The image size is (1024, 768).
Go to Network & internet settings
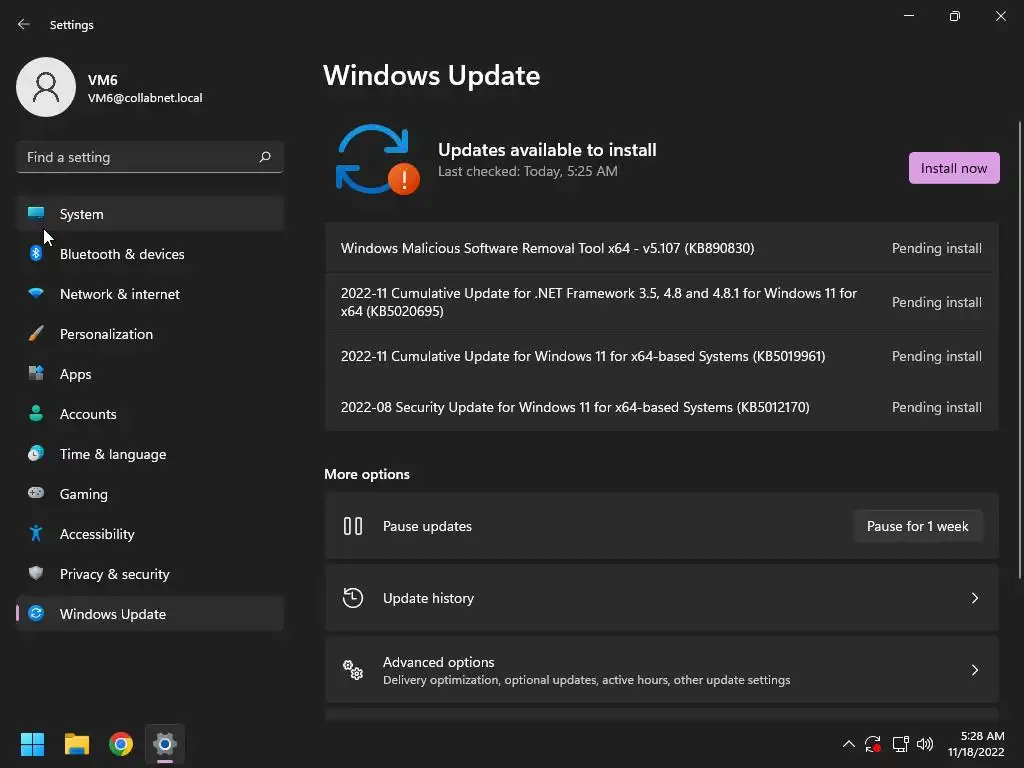click(x=150, y=293)
